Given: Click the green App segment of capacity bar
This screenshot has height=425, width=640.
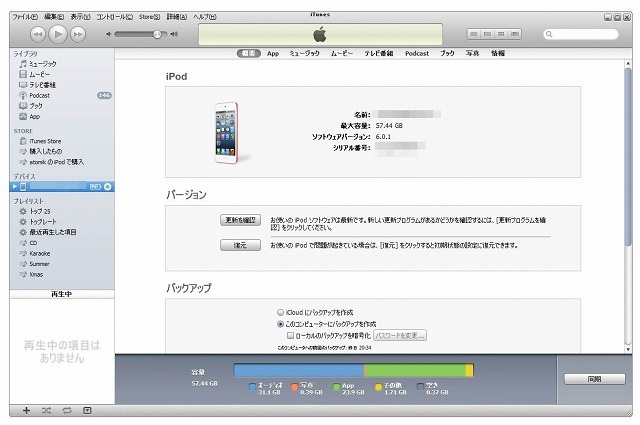Looking at the screenshot, I should click(415, 370).
